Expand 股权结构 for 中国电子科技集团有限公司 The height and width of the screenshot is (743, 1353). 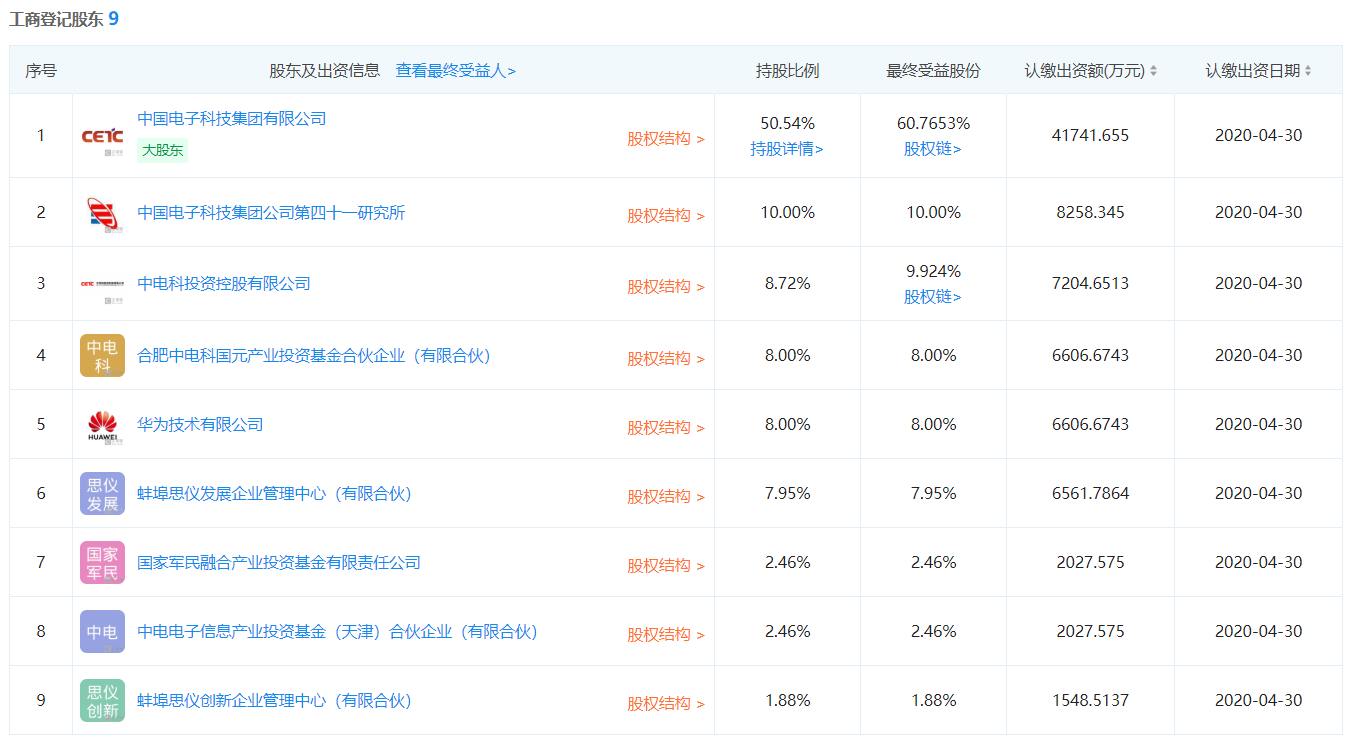[666, 139]
